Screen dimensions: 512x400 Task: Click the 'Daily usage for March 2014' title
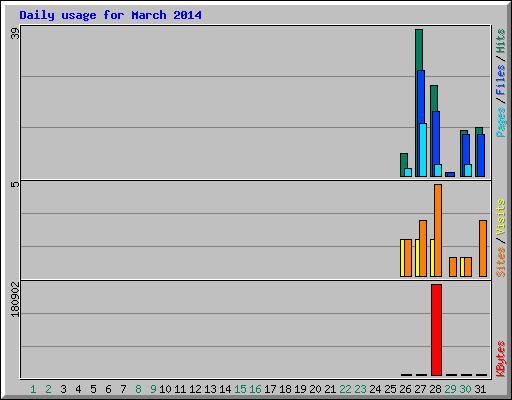[x=110, y=15]
